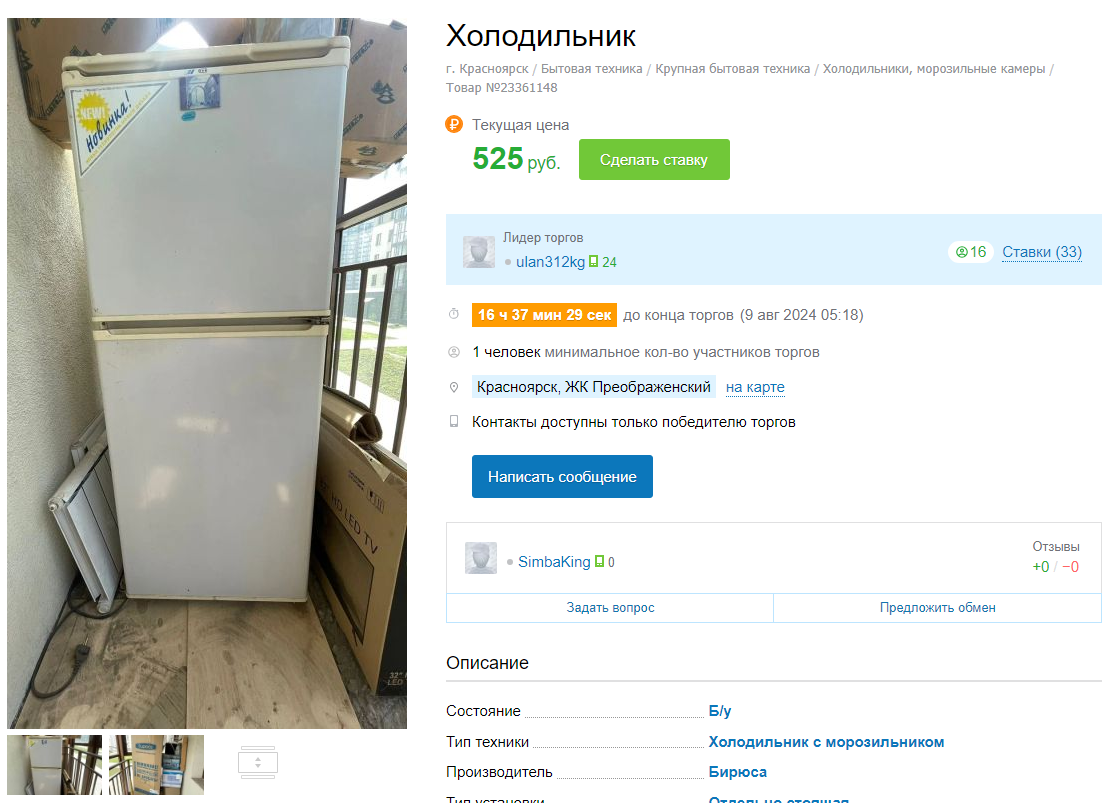The width and height of the screenshot is (1108, 803).
Task: Go to Бытовая техника breadcrumb category
Action: click(x=591, y=69)
